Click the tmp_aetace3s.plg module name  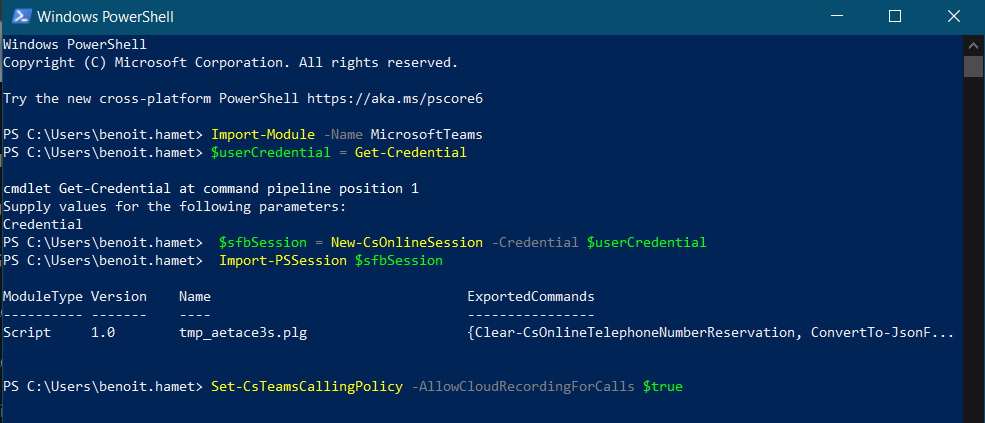tap(243, 332)
